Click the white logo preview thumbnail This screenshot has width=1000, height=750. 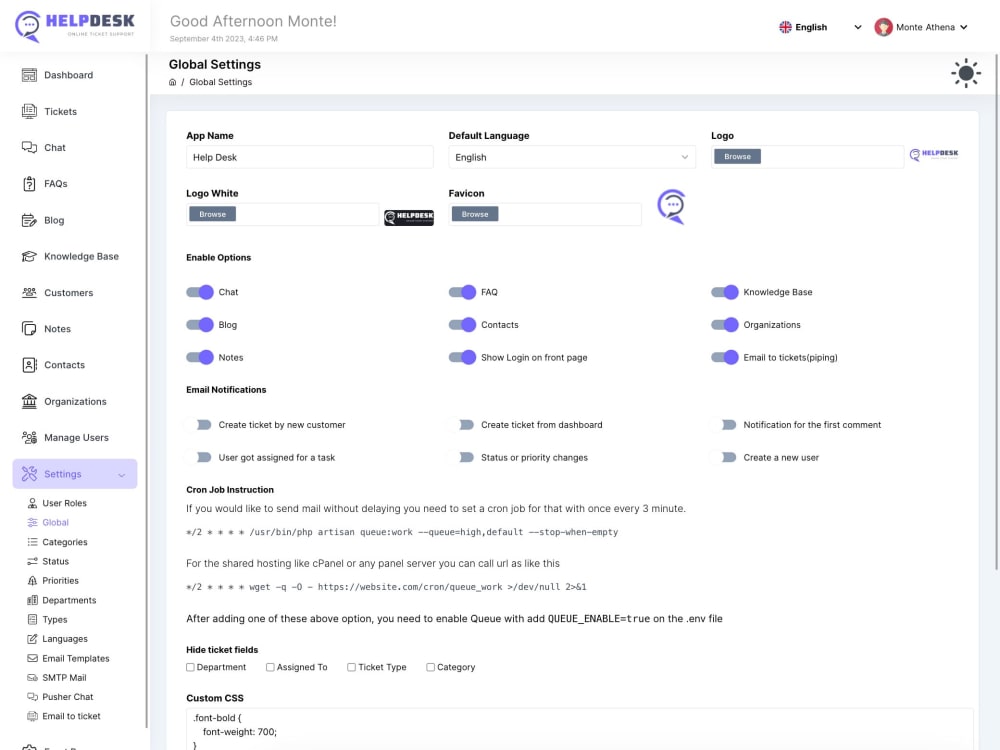tap(409, 217)
